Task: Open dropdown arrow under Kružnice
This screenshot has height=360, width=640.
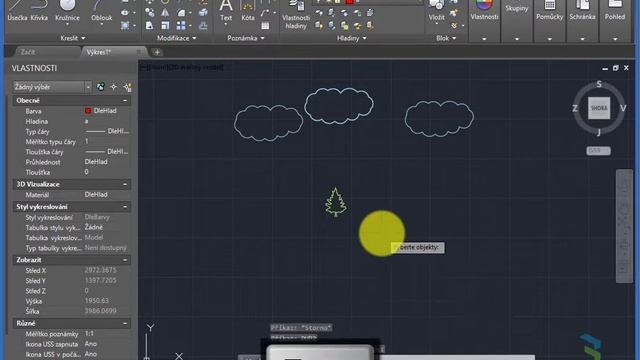Action: [x=67, y=25]
